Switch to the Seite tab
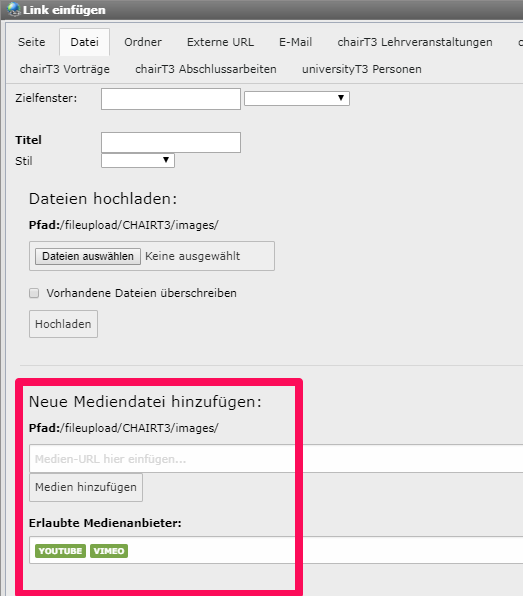 pos(32,42)
